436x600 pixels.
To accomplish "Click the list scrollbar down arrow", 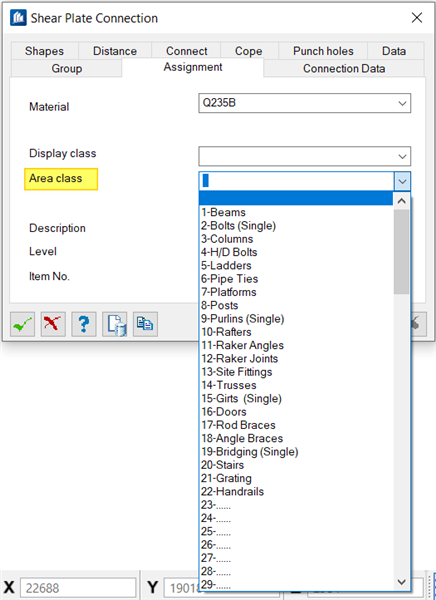I will tap(402, 582).
